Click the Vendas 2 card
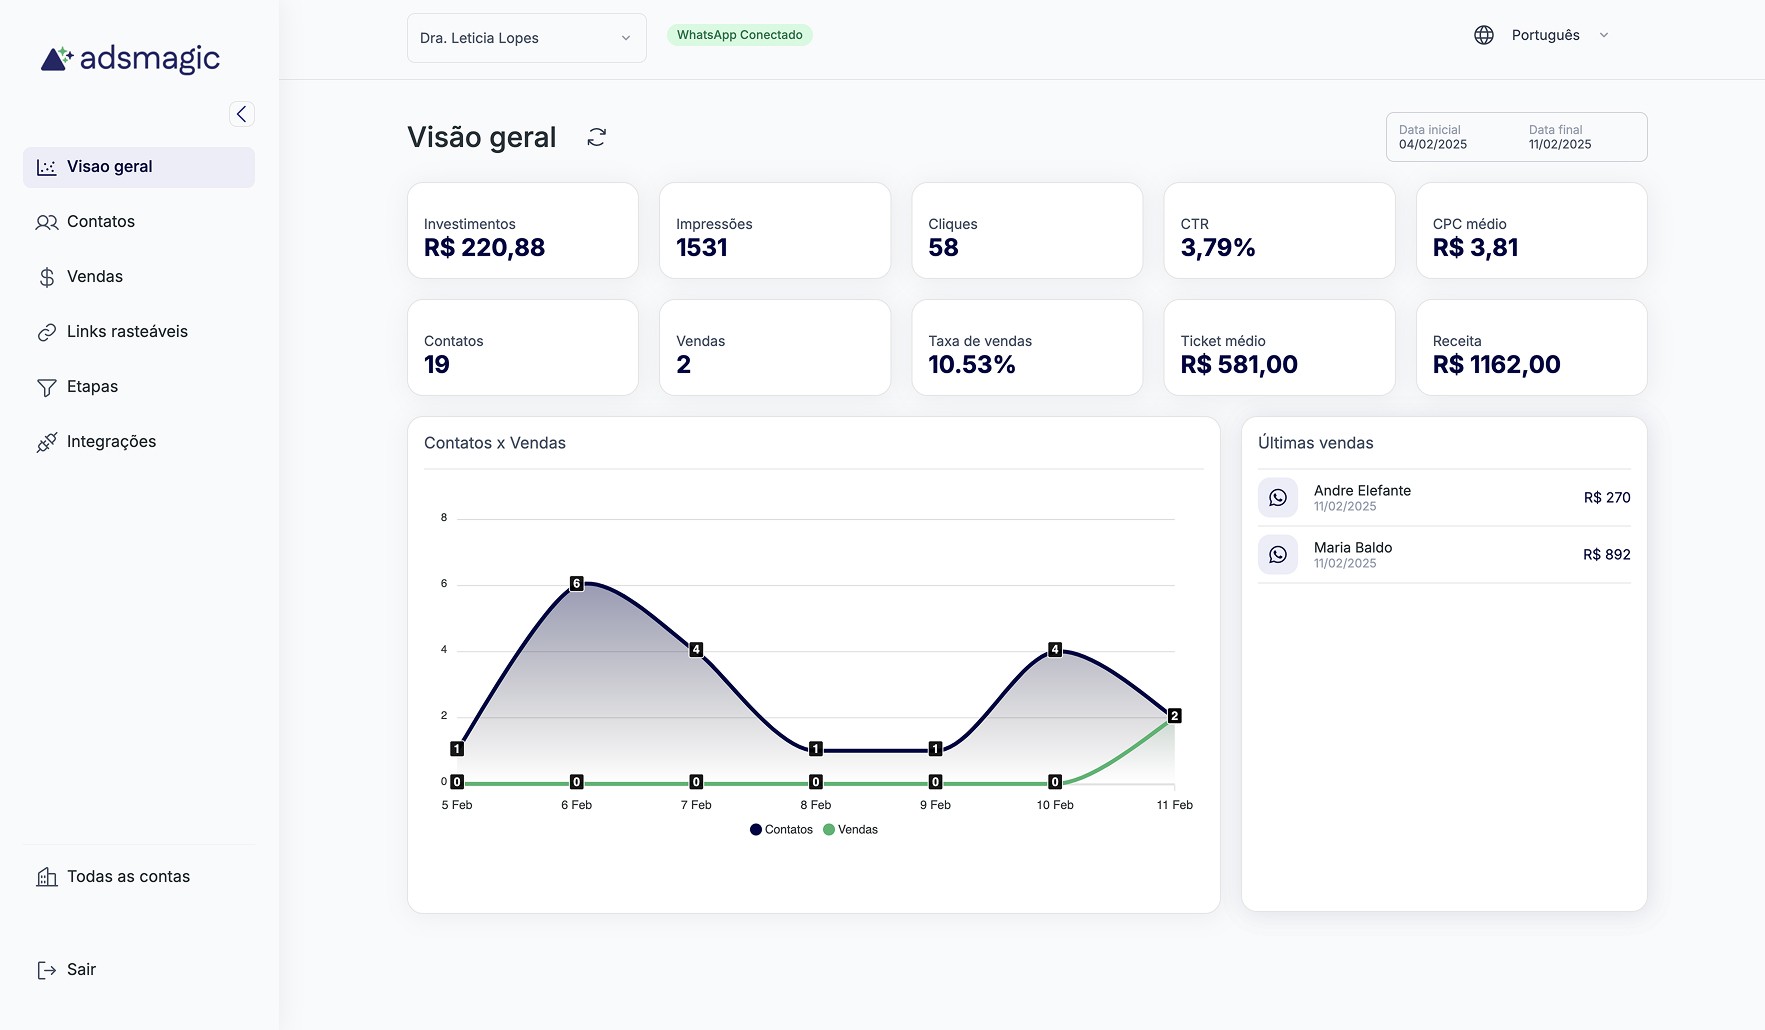The image size is (1765, 1030). (x=775, y=347)
